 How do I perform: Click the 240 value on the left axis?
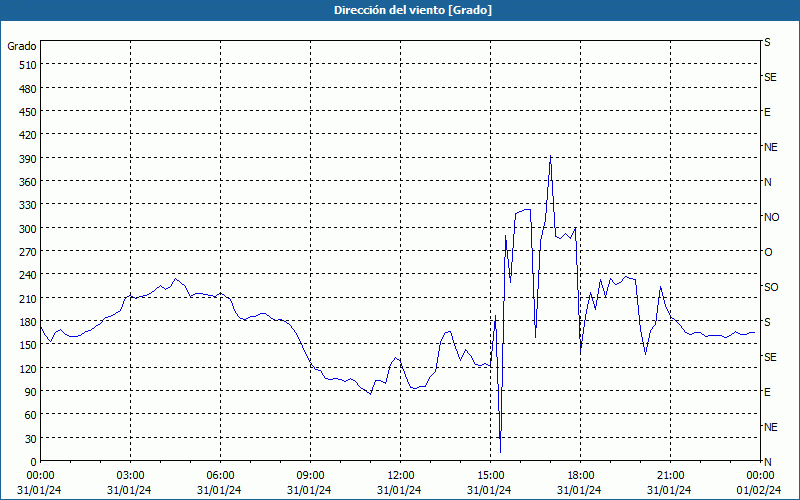28,276
